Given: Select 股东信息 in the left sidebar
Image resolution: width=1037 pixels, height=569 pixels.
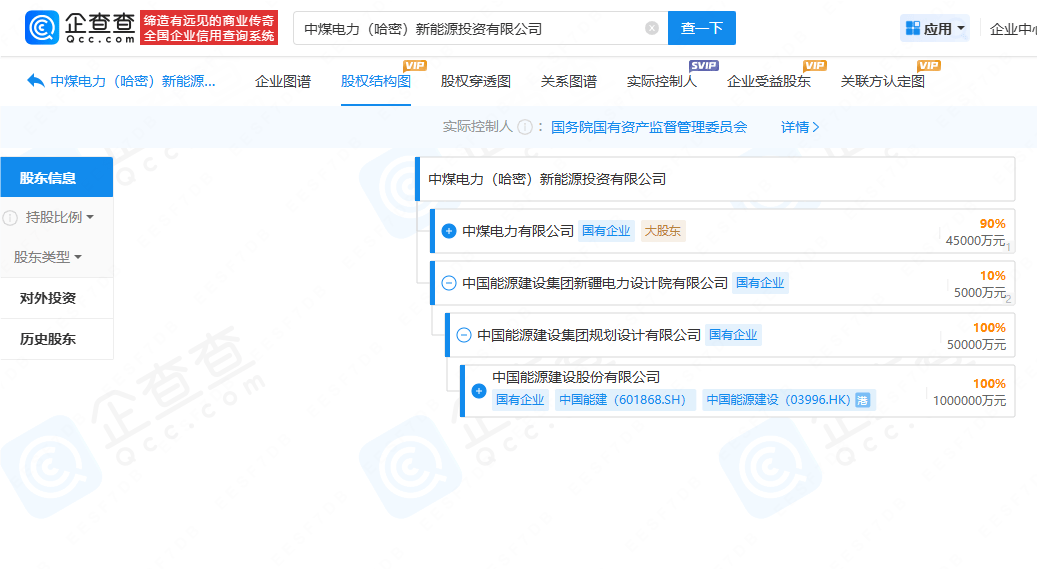Looking at the screenshot, I should (x=56, y=177).
